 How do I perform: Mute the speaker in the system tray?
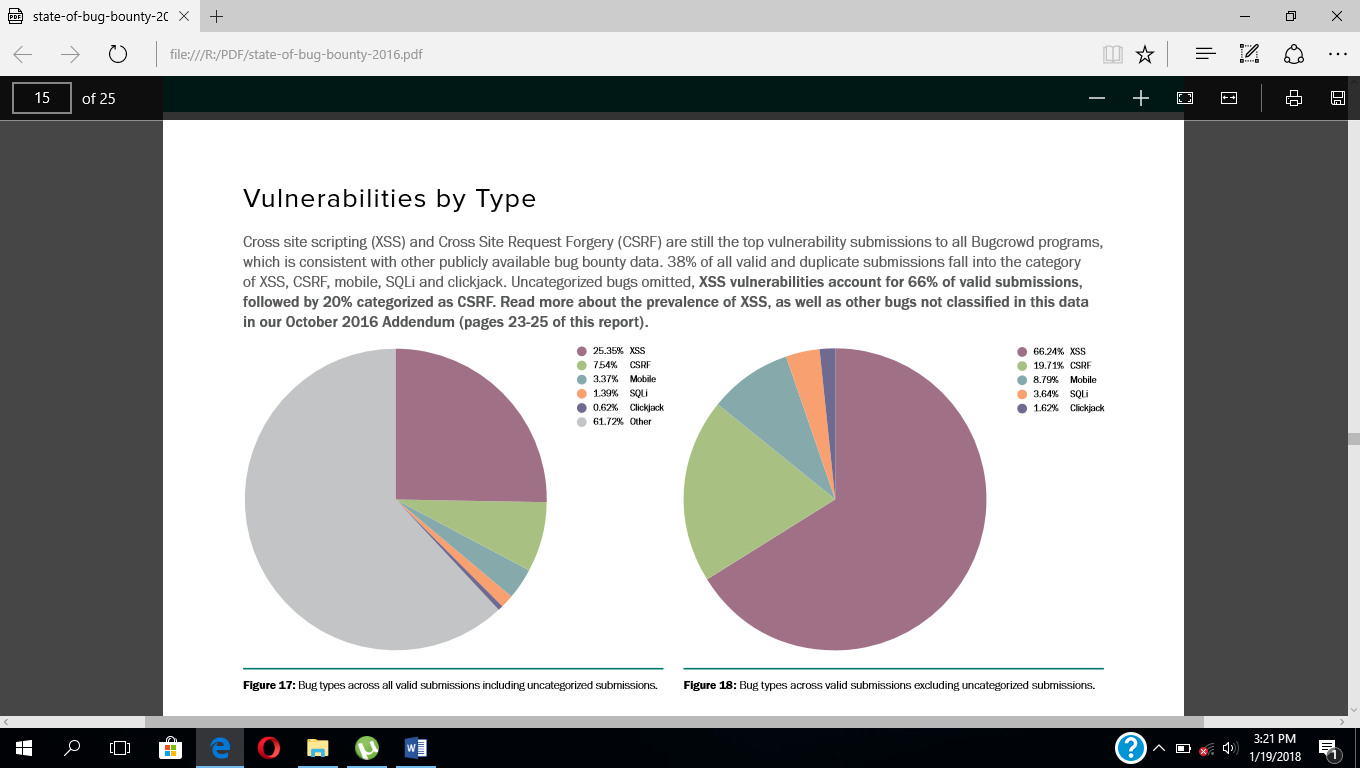tap(1227, 748)
